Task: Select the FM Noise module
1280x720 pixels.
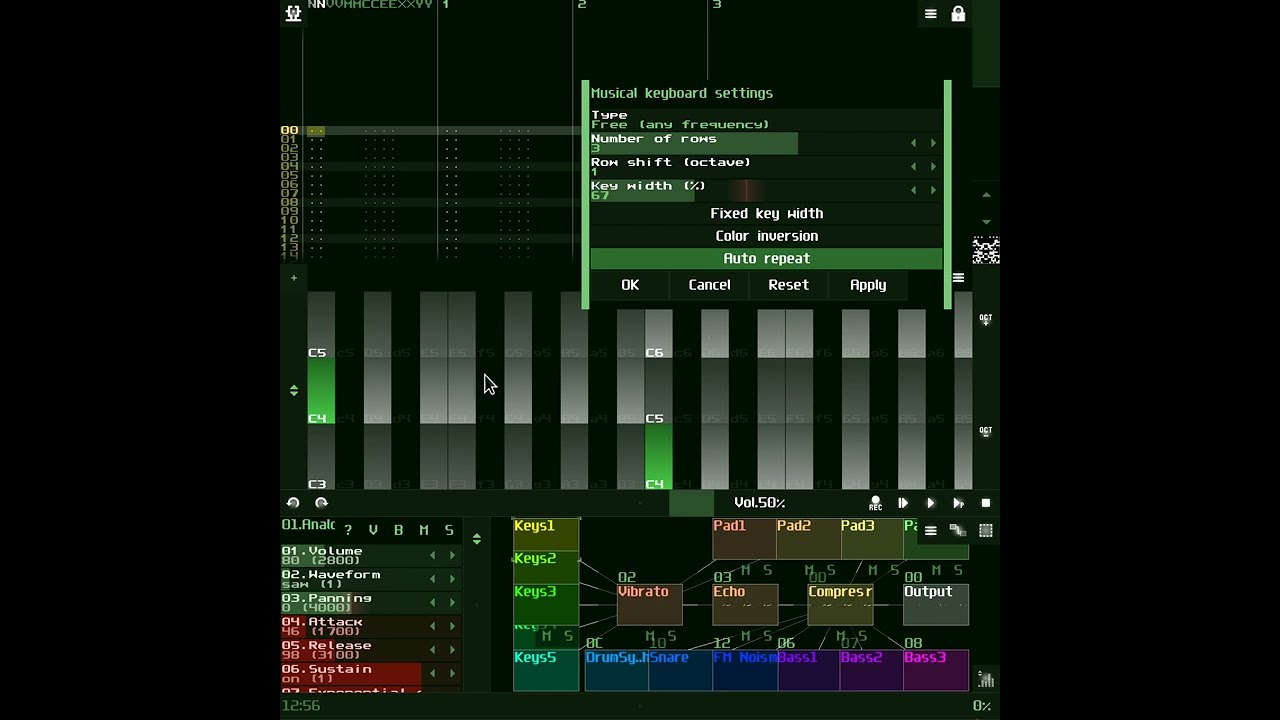Action: [745, 670]
